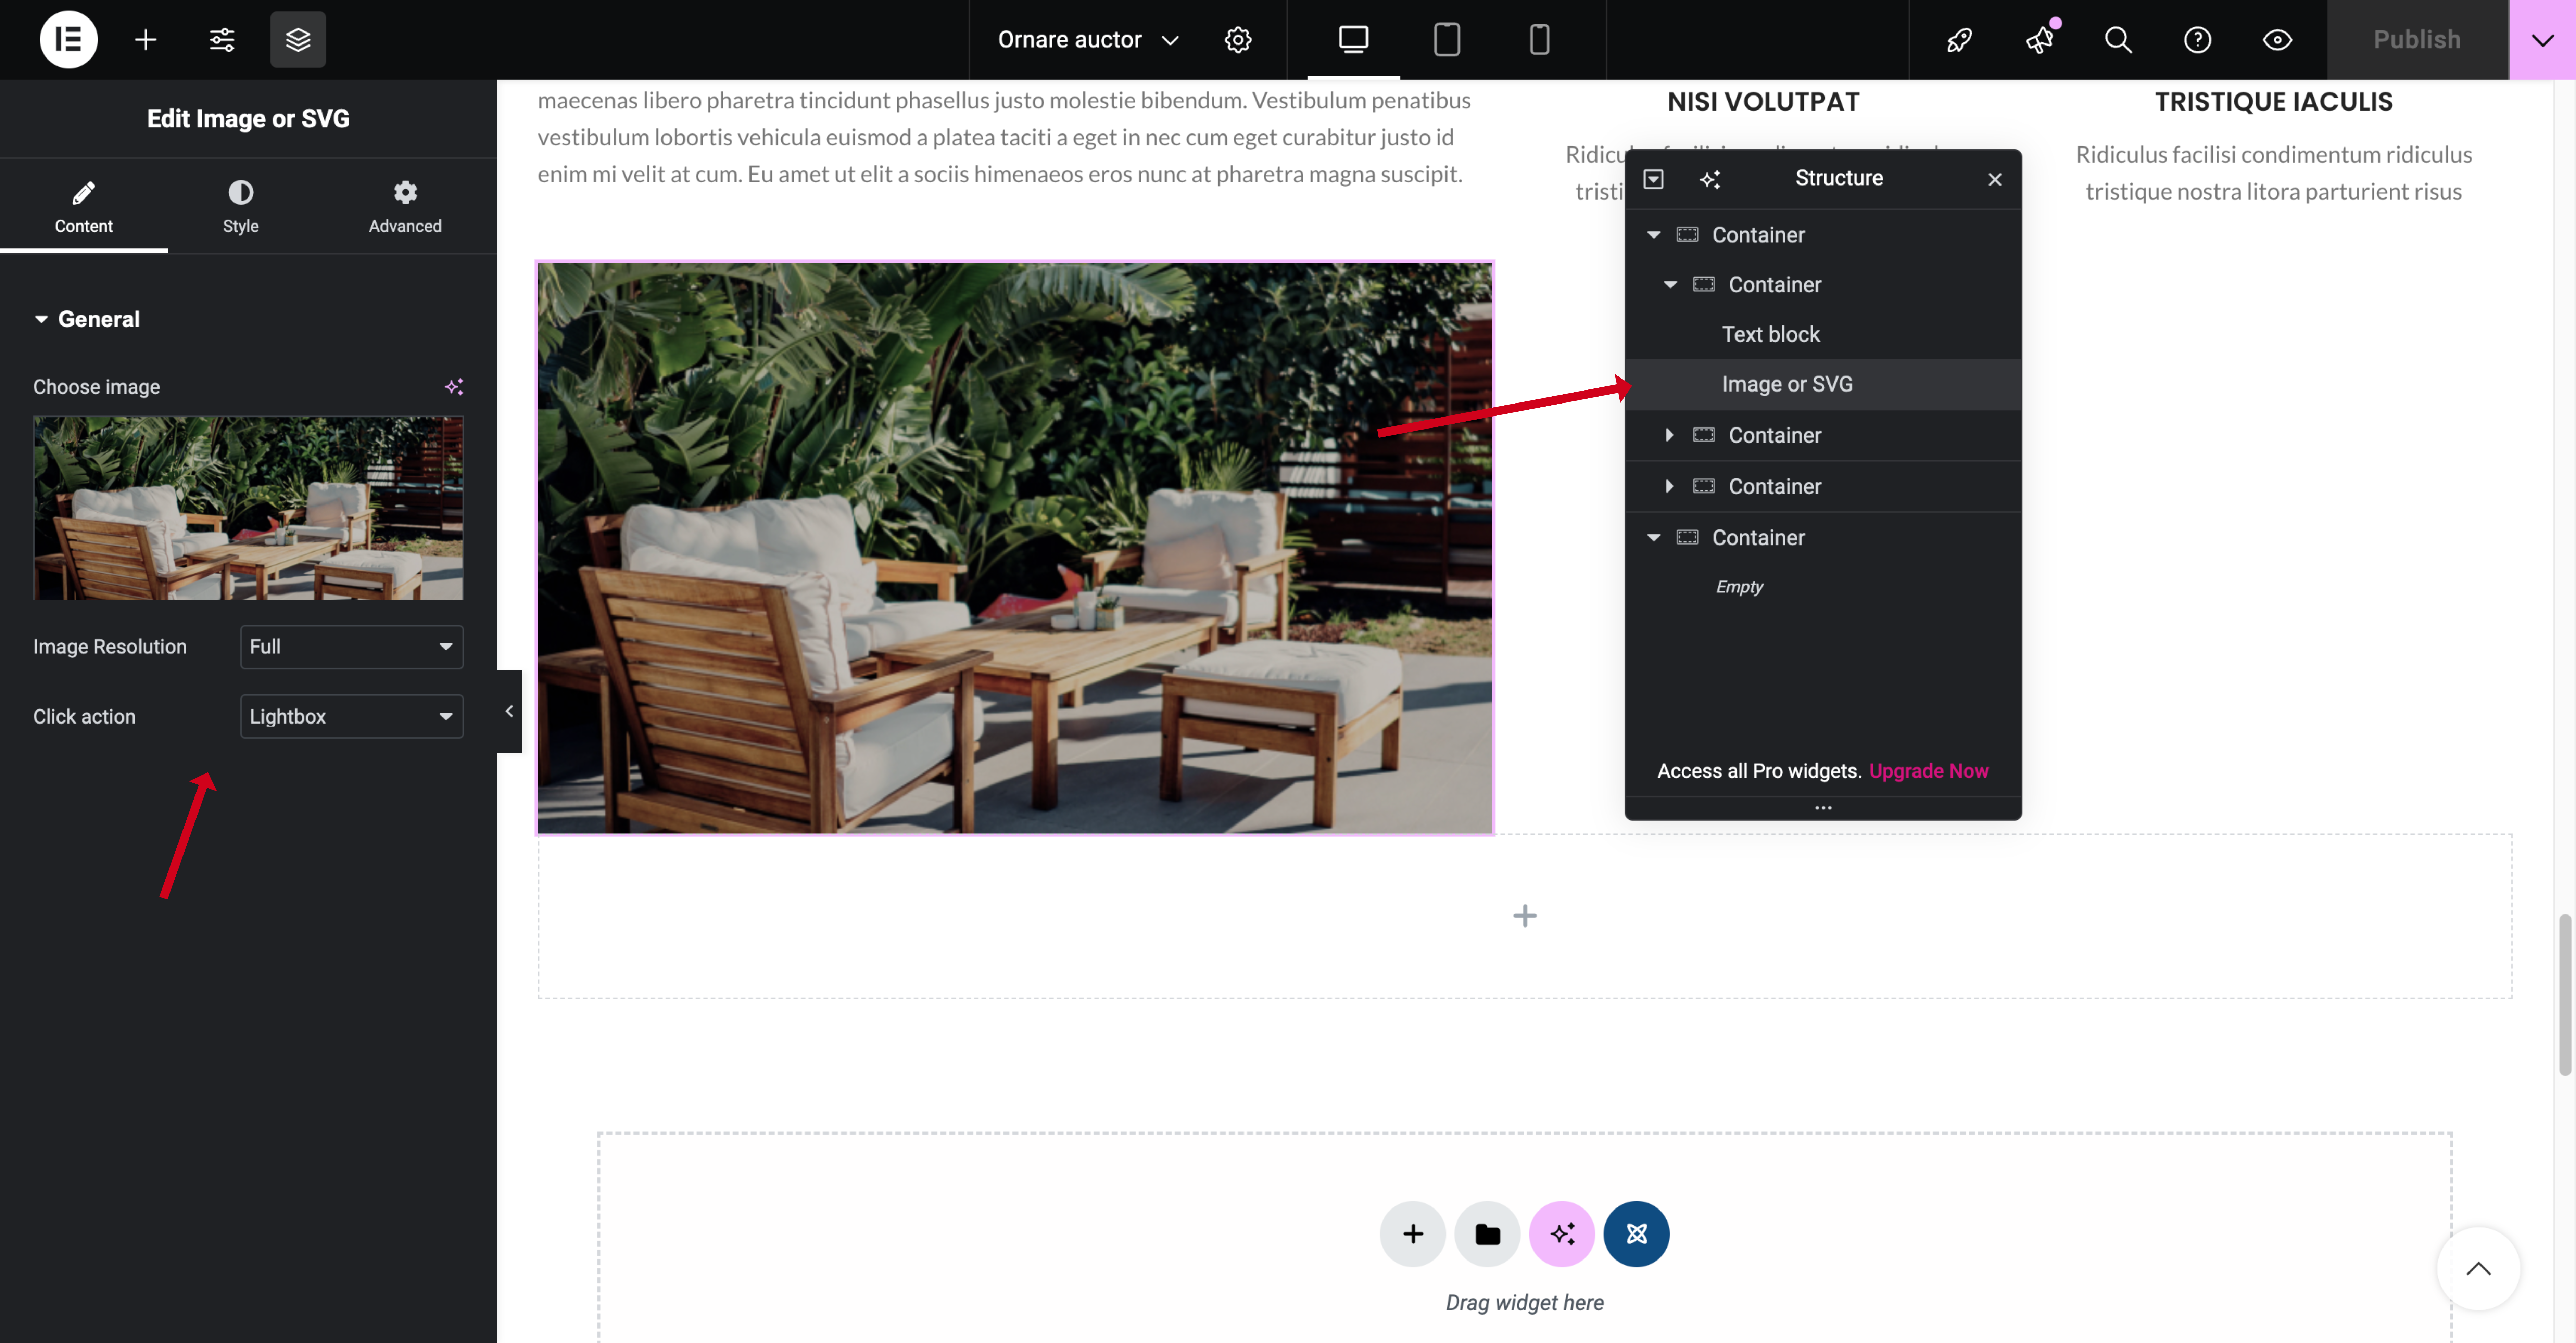This screenshot has width=2576, height=1343.
Task: Switch to desktop preview mode
Action: pos(1353,40)
